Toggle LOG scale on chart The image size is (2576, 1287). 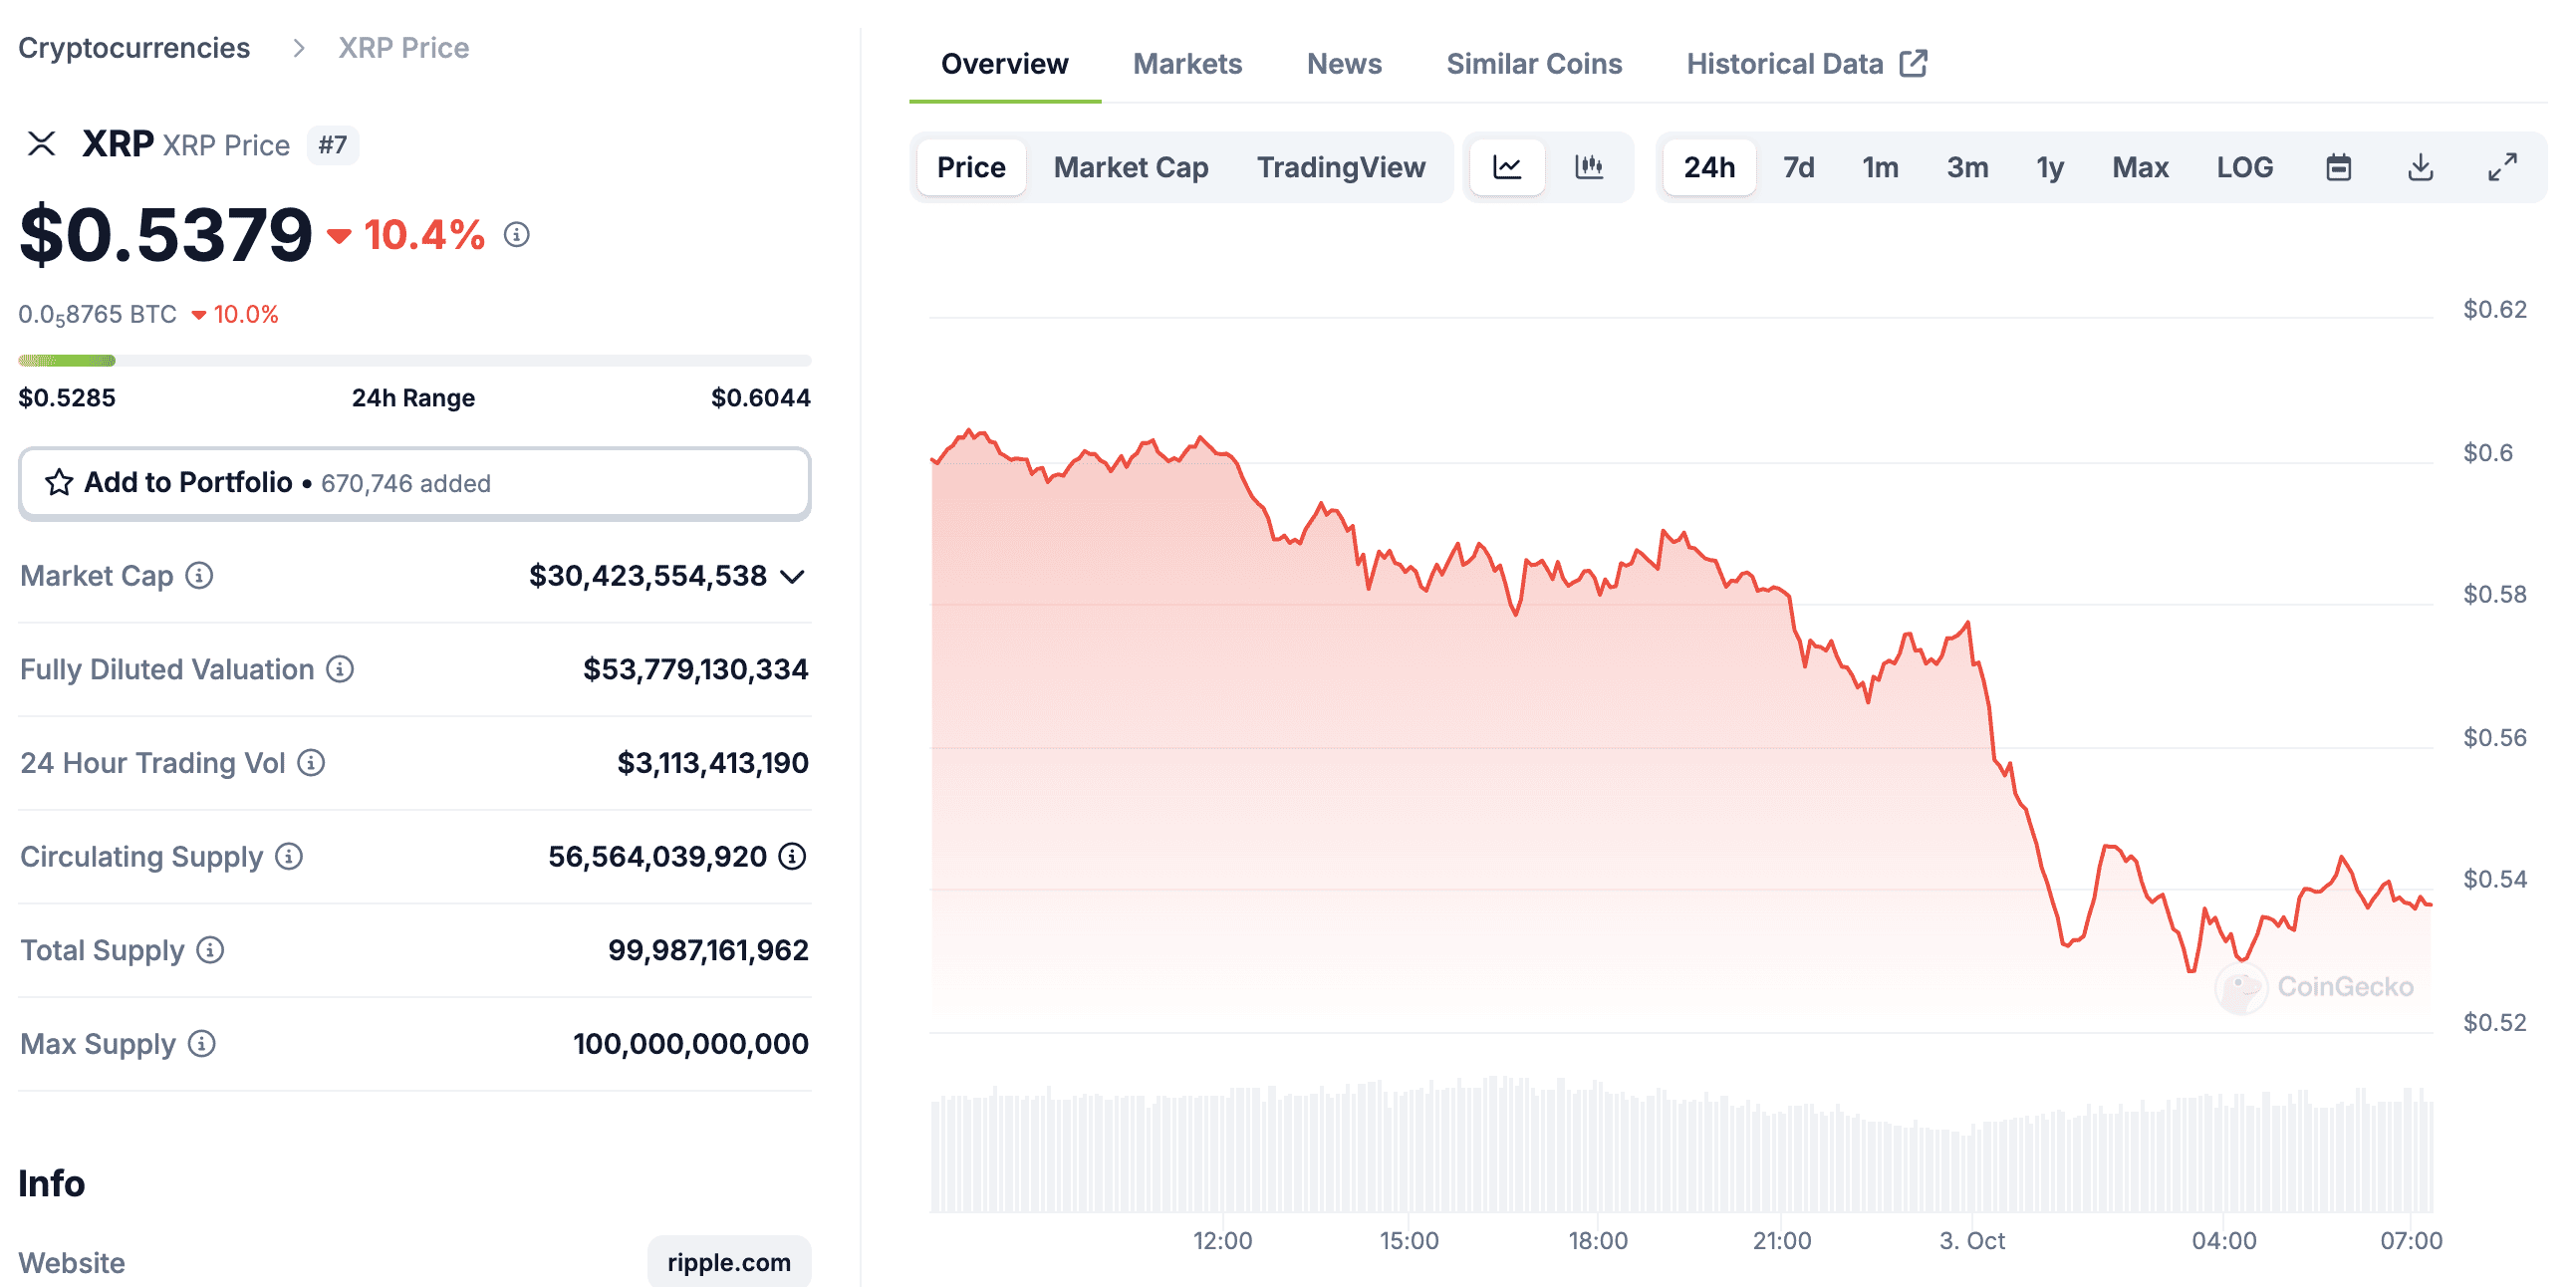[2244, 167]
